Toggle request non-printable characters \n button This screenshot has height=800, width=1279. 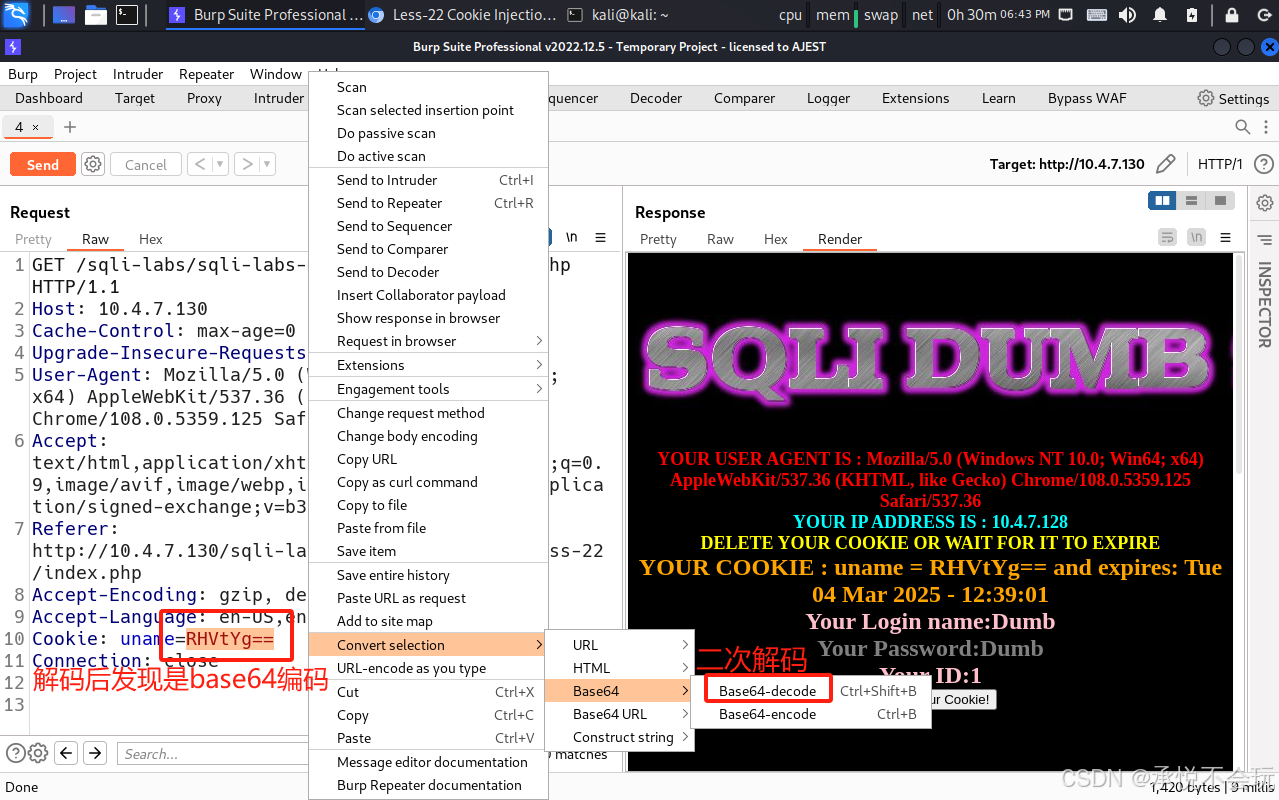(x=571, y=237)
